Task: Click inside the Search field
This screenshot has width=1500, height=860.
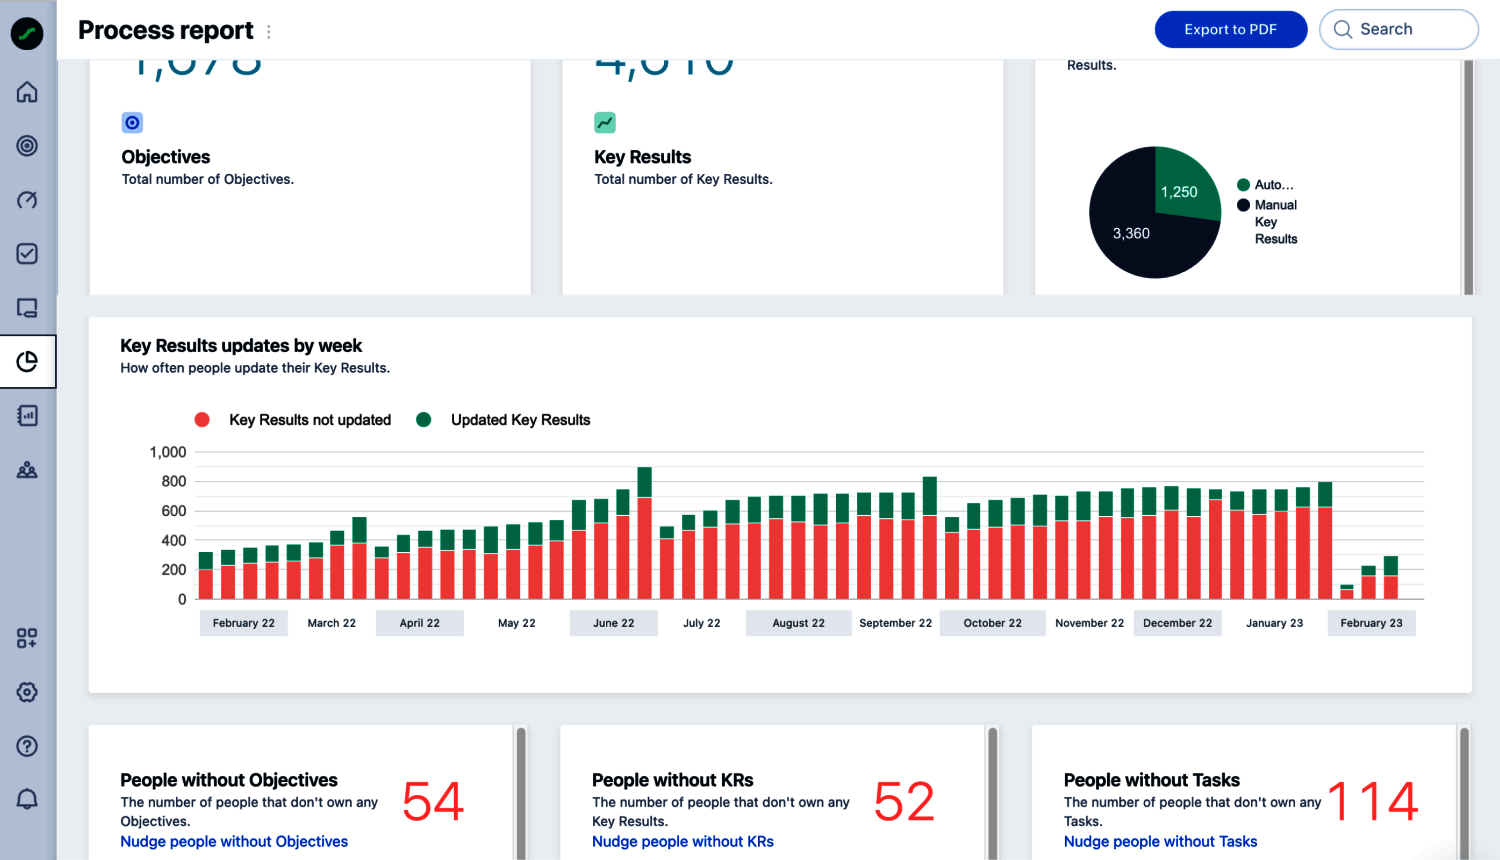Action: click(x=1398, y=29)
